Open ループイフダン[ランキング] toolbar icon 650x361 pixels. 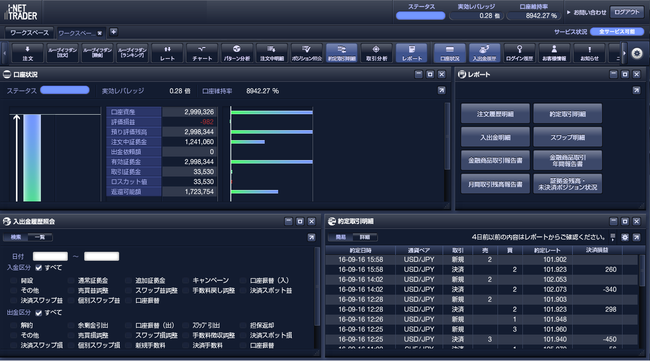click(132, 53)
